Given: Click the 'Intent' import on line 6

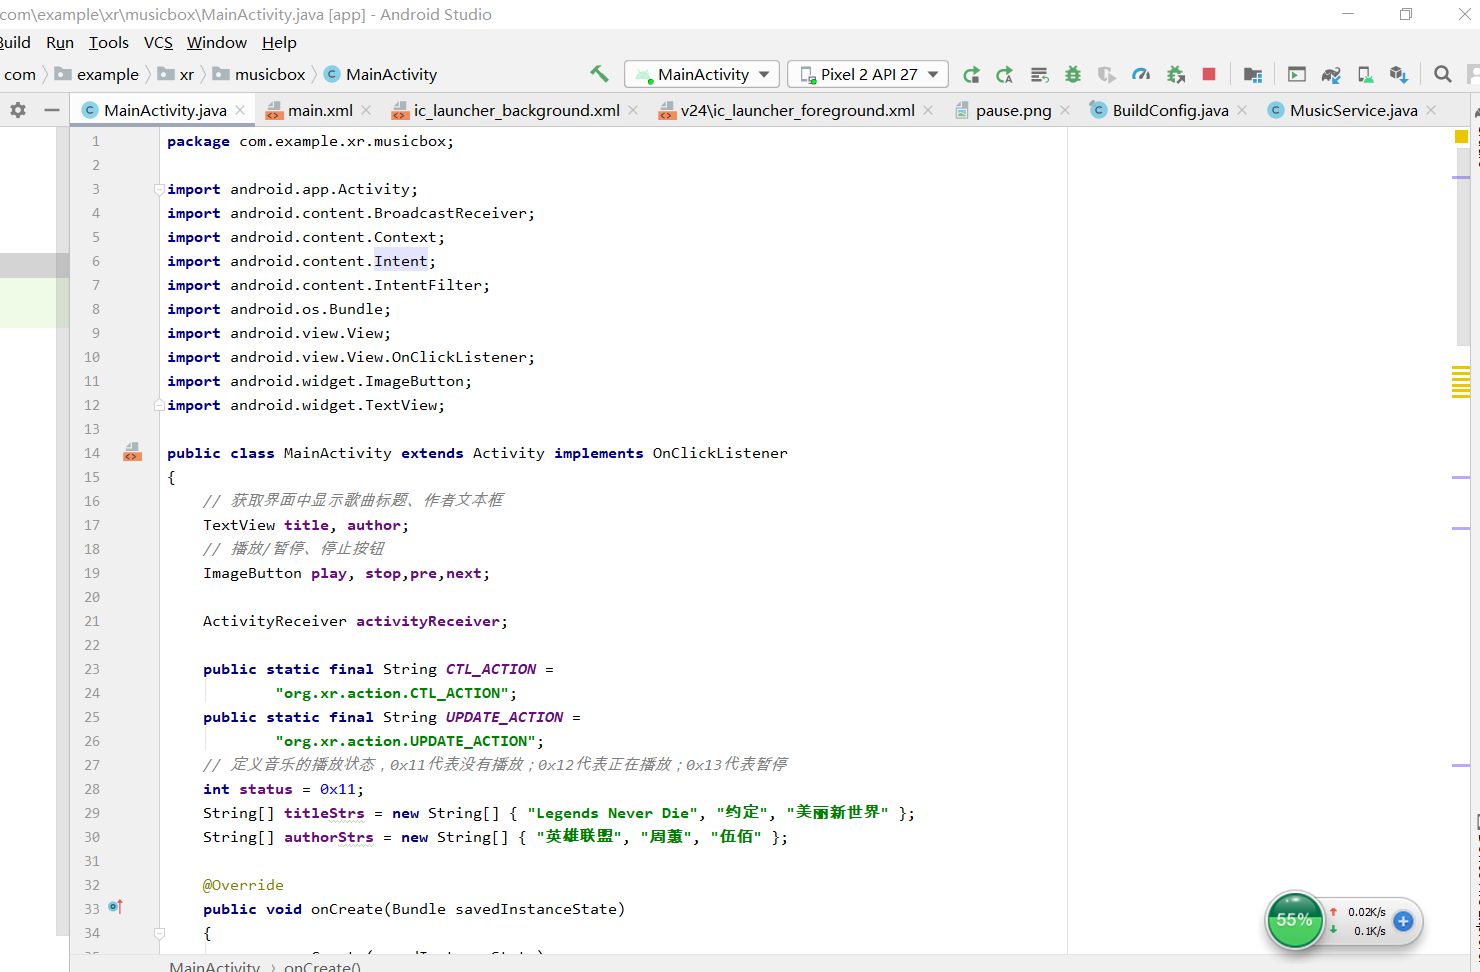Looking at the screenshot, I should tap(401, 261).
